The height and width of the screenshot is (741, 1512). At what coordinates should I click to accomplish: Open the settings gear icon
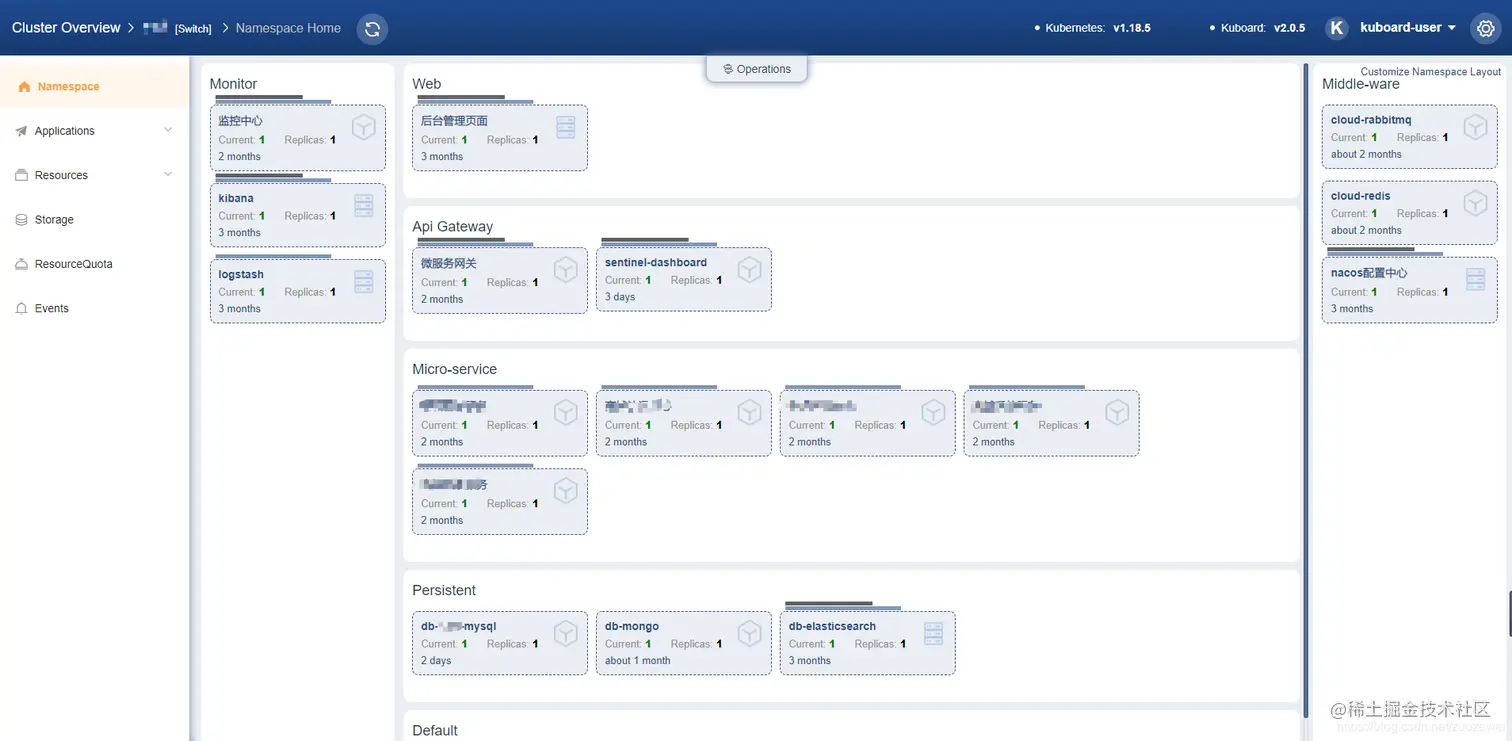click(x=1485, y=28)
